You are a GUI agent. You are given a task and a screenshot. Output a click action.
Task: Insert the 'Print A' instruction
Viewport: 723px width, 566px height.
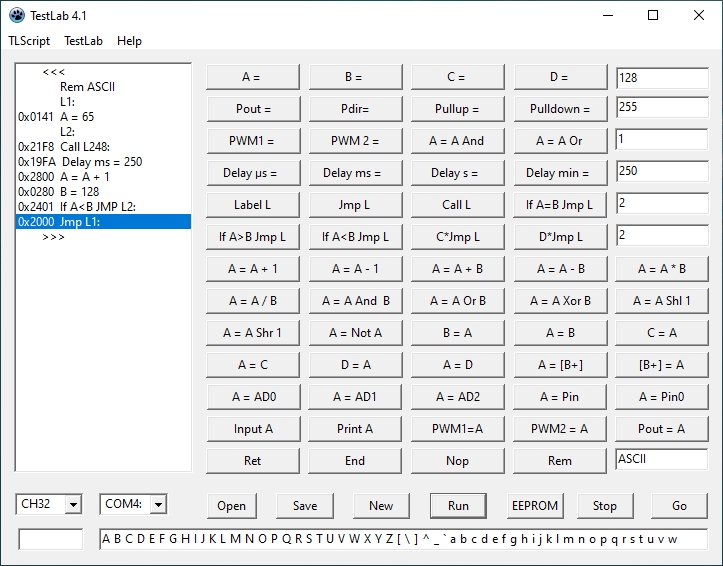[x=354, y=428]
